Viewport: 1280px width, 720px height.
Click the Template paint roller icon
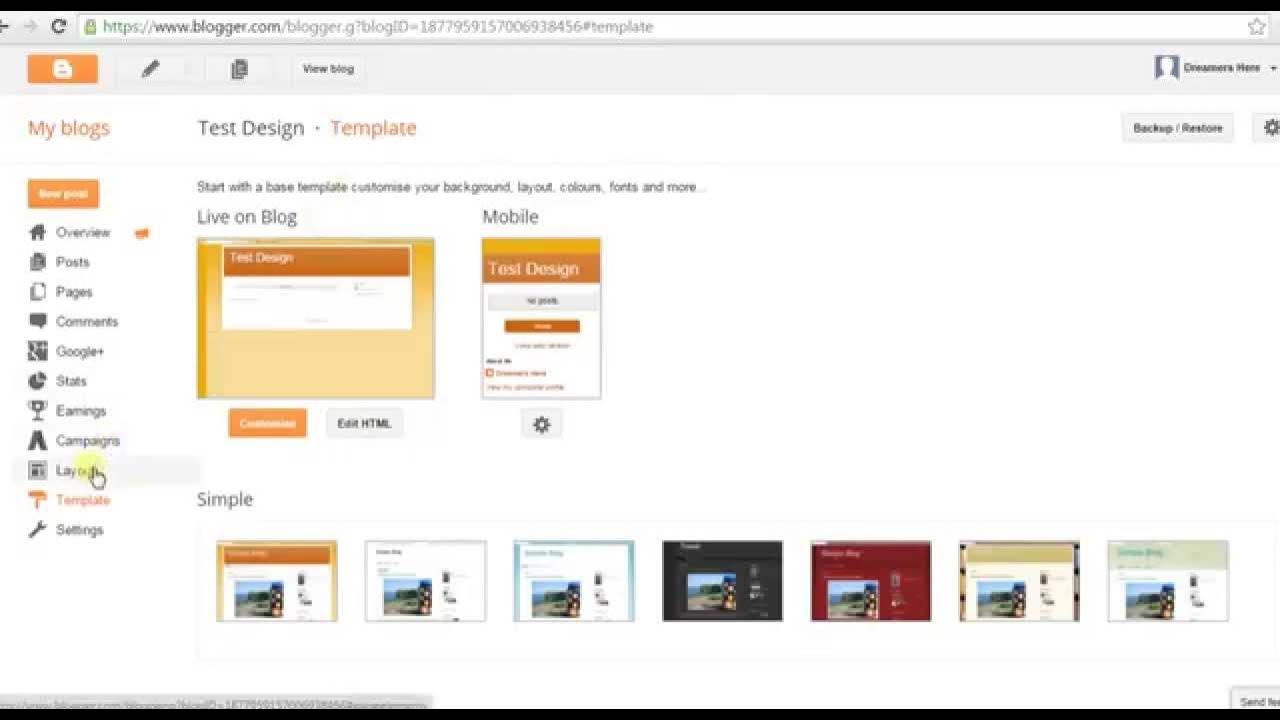(38, 500)
